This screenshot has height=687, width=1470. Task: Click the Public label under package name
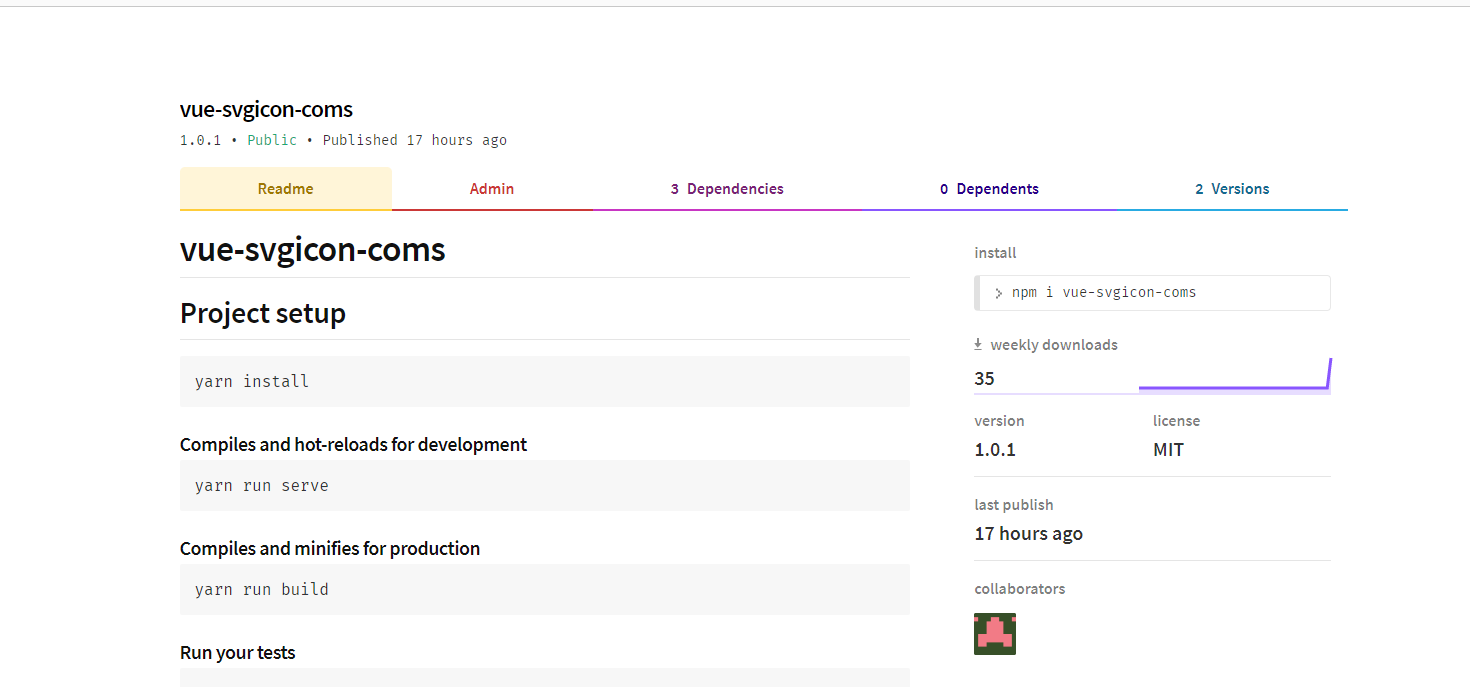[x=272, y=140]
